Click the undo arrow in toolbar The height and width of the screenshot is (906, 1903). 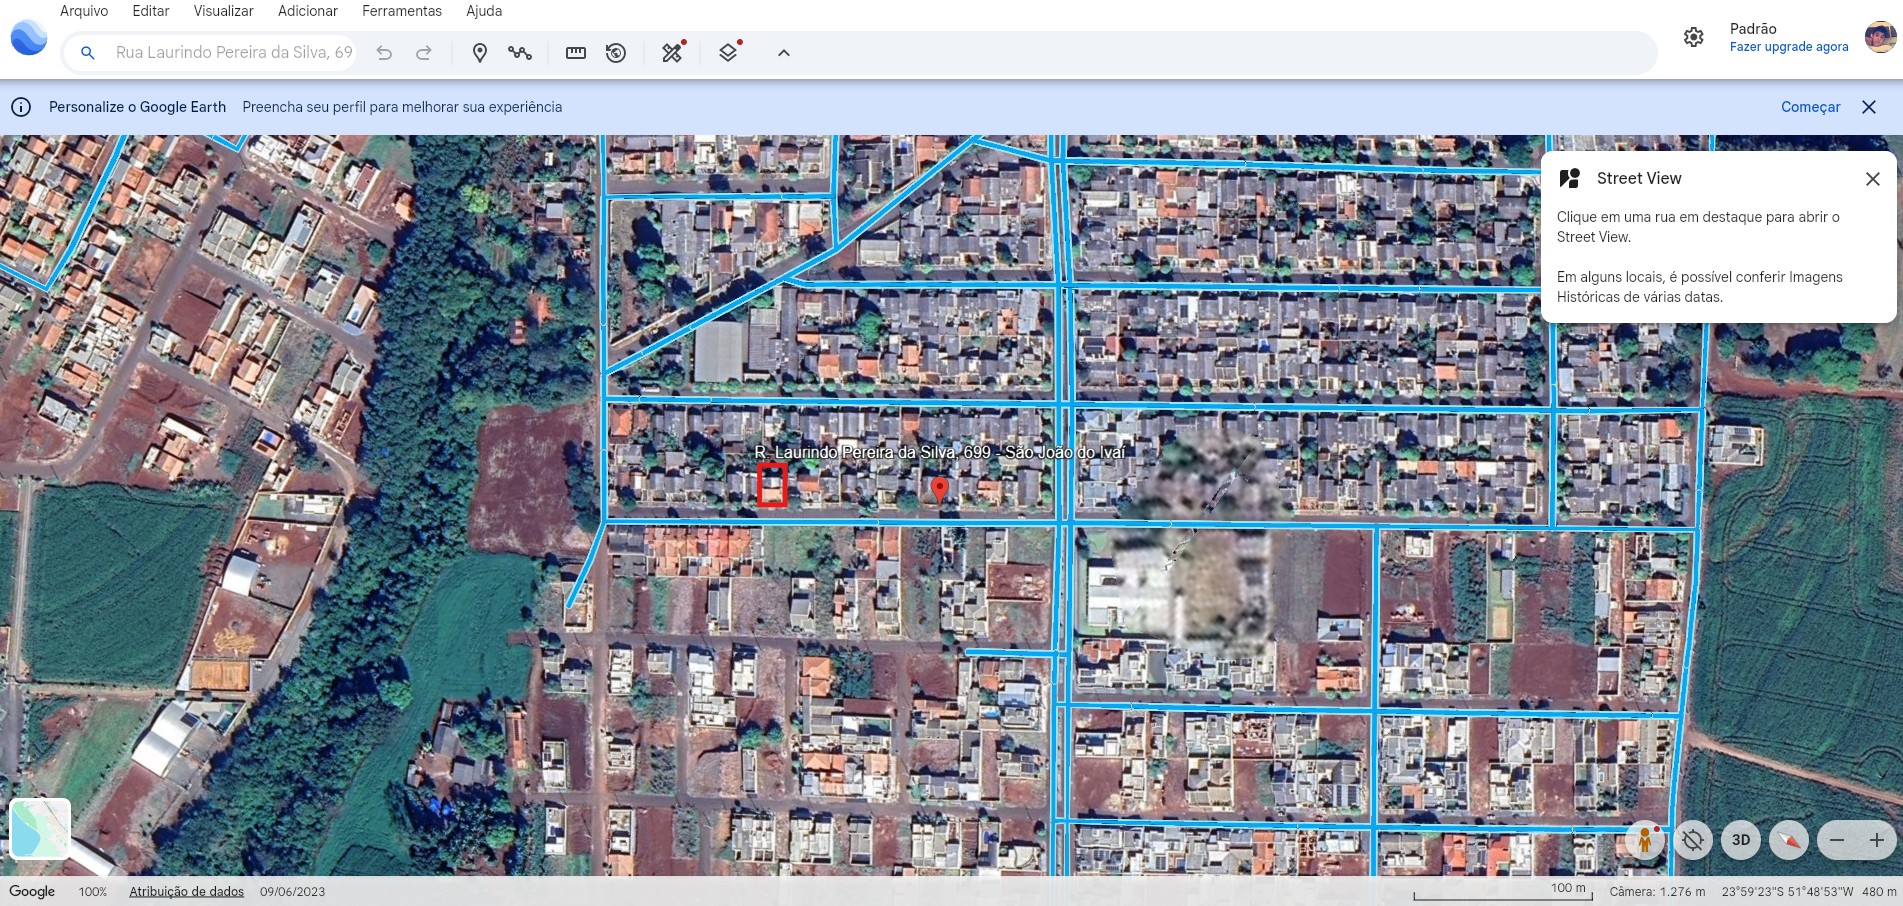[x=384, y=53]
